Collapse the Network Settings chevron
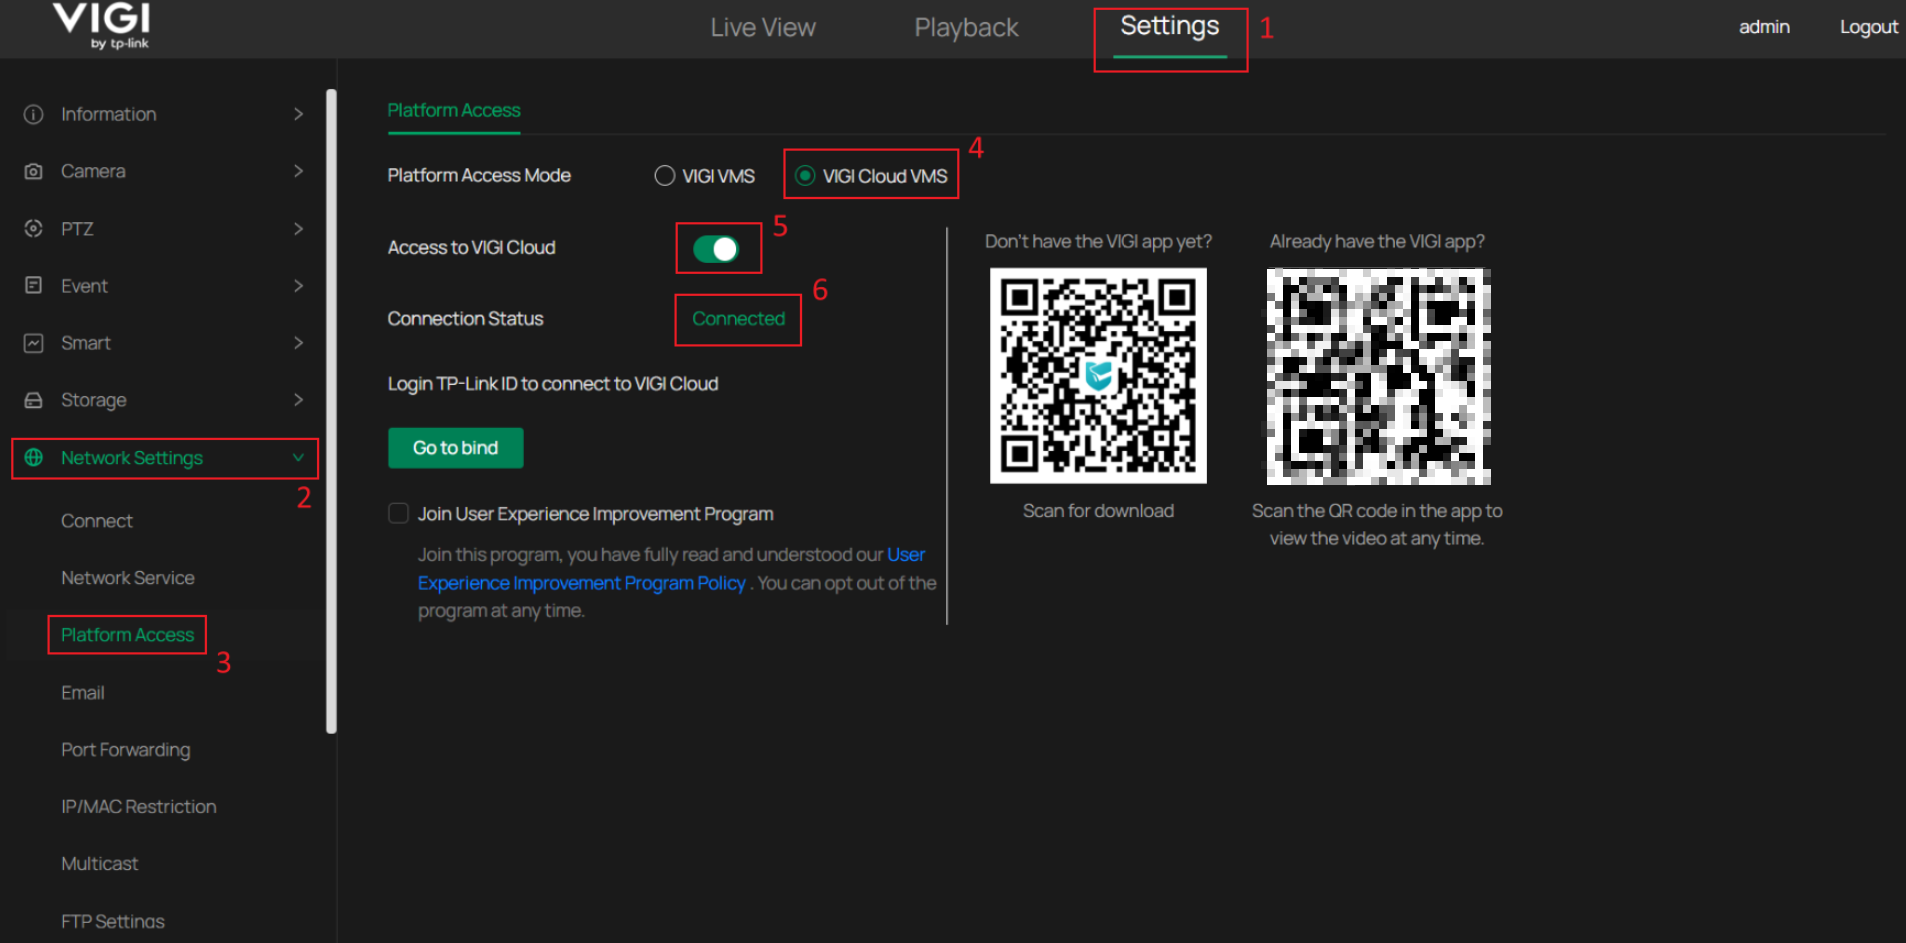The width and height of the screenshot is (1906, 943). 298,457
